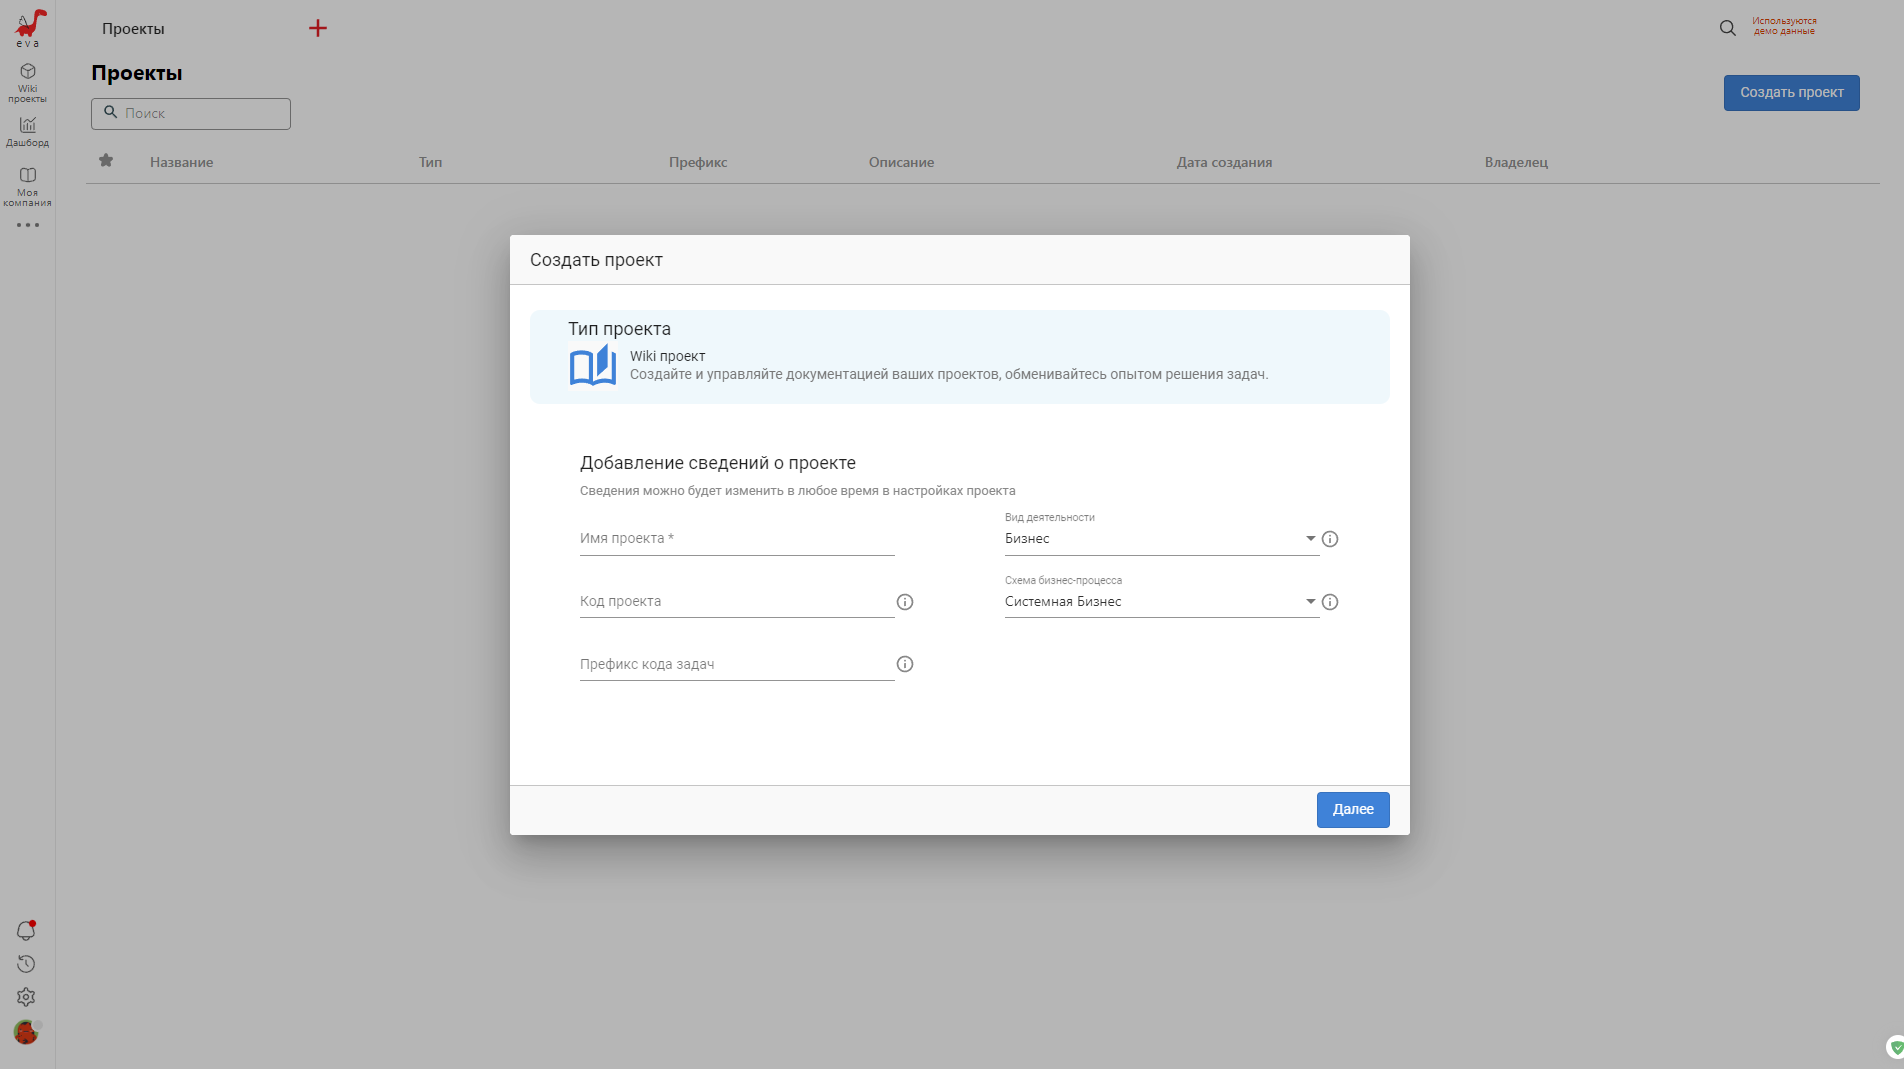This screenshot has height=1069, width=1904.
Task: Open Wiki projects in the sidebar
Action: pos(27,82)
